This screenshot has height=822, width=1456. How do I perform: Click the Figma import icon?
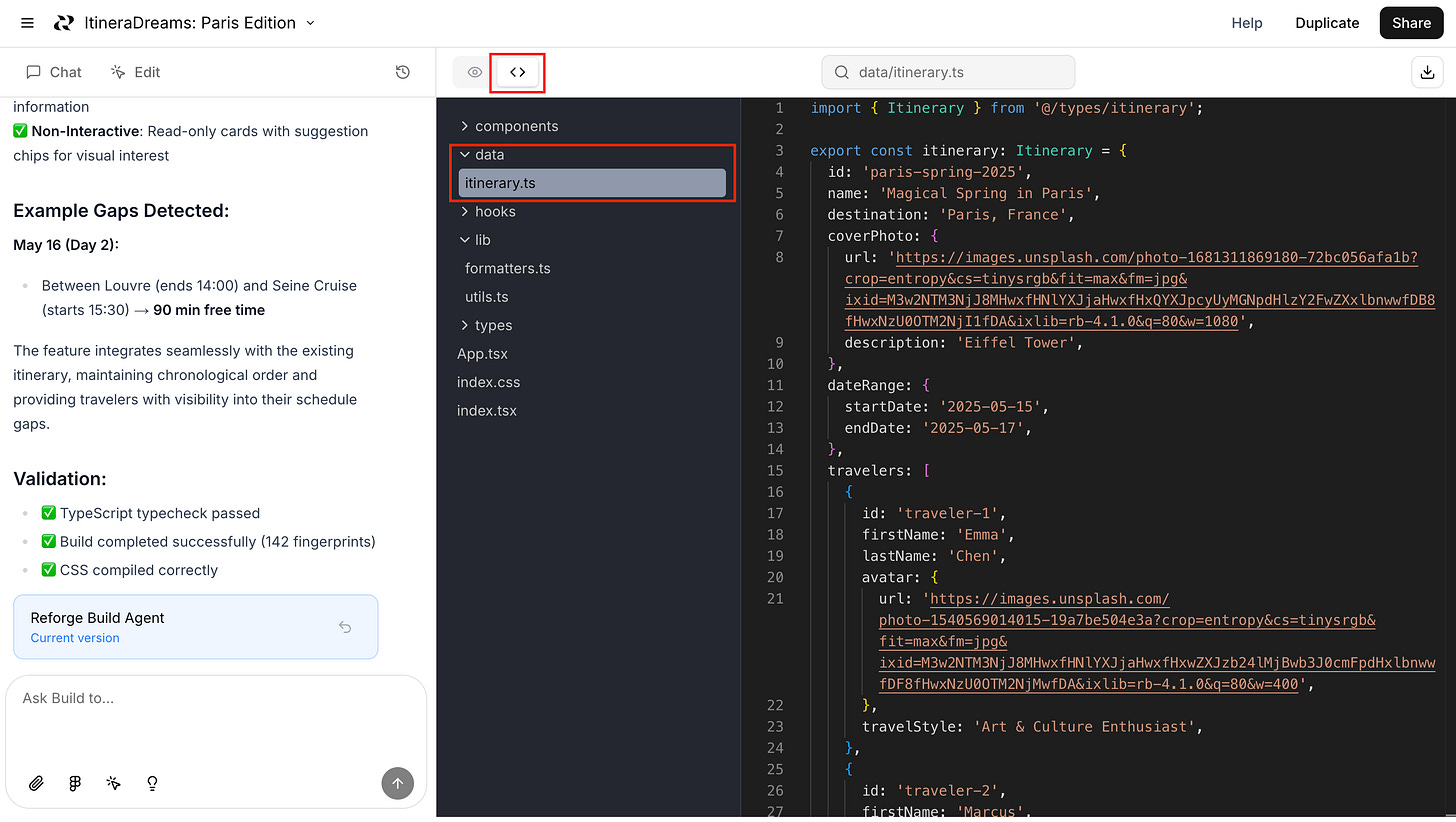[x=75, y=783]
